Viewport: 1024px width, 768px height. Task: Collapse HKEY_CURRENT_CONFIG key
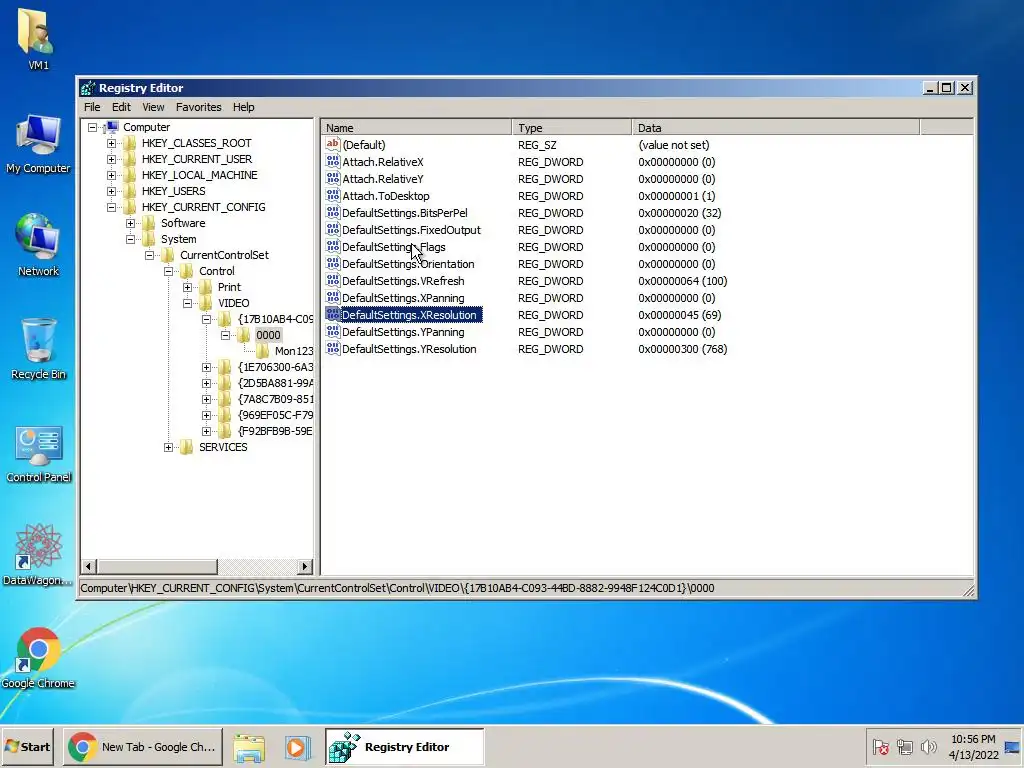point(112,207)
